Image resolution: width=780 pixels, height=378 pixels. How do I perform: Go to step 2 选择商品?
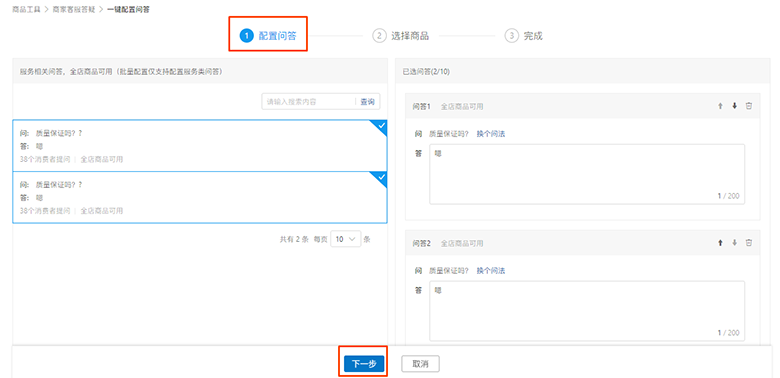click(400, 36)
